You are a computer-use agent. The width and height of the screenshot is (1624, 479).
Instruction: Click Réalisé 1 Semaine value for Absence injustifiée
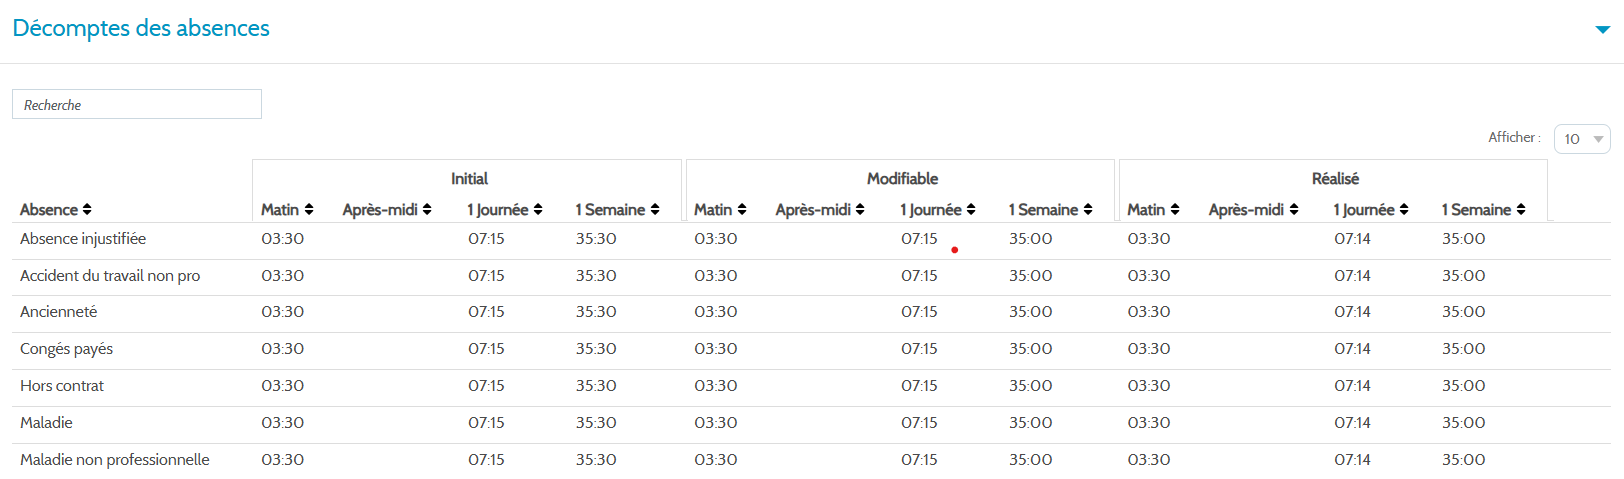[x=1463, y=239]
